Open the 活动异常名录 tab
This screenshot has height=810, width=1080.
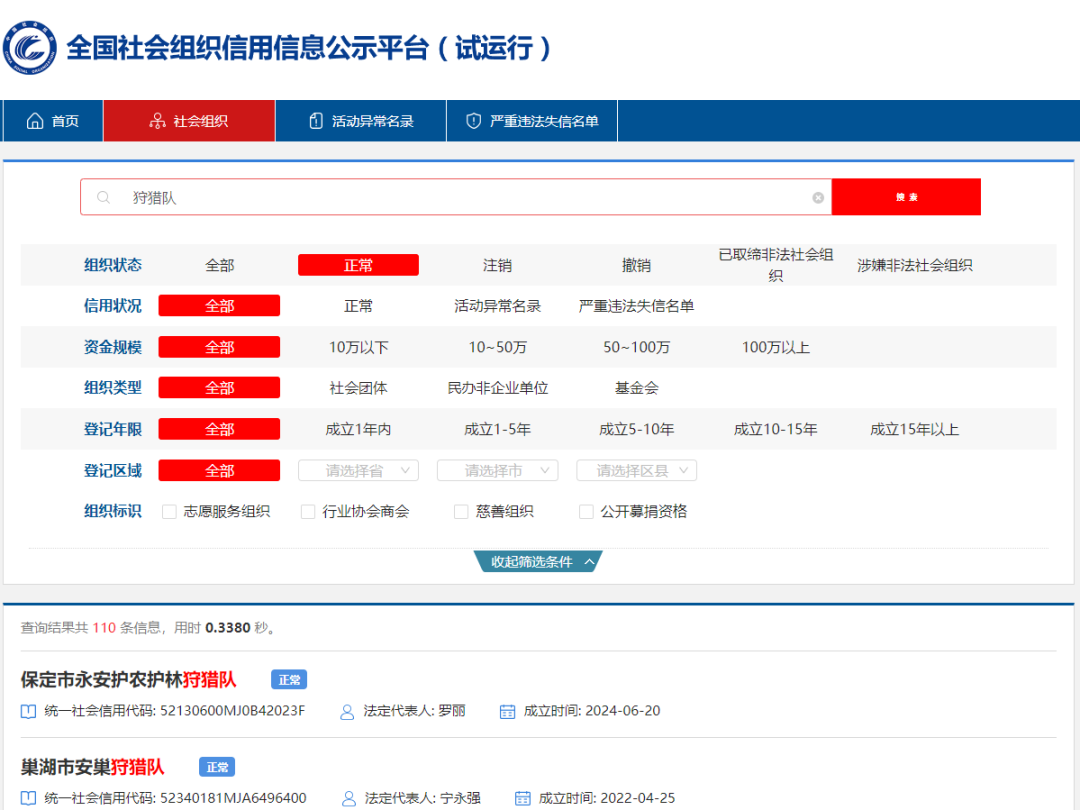(360, 120)
